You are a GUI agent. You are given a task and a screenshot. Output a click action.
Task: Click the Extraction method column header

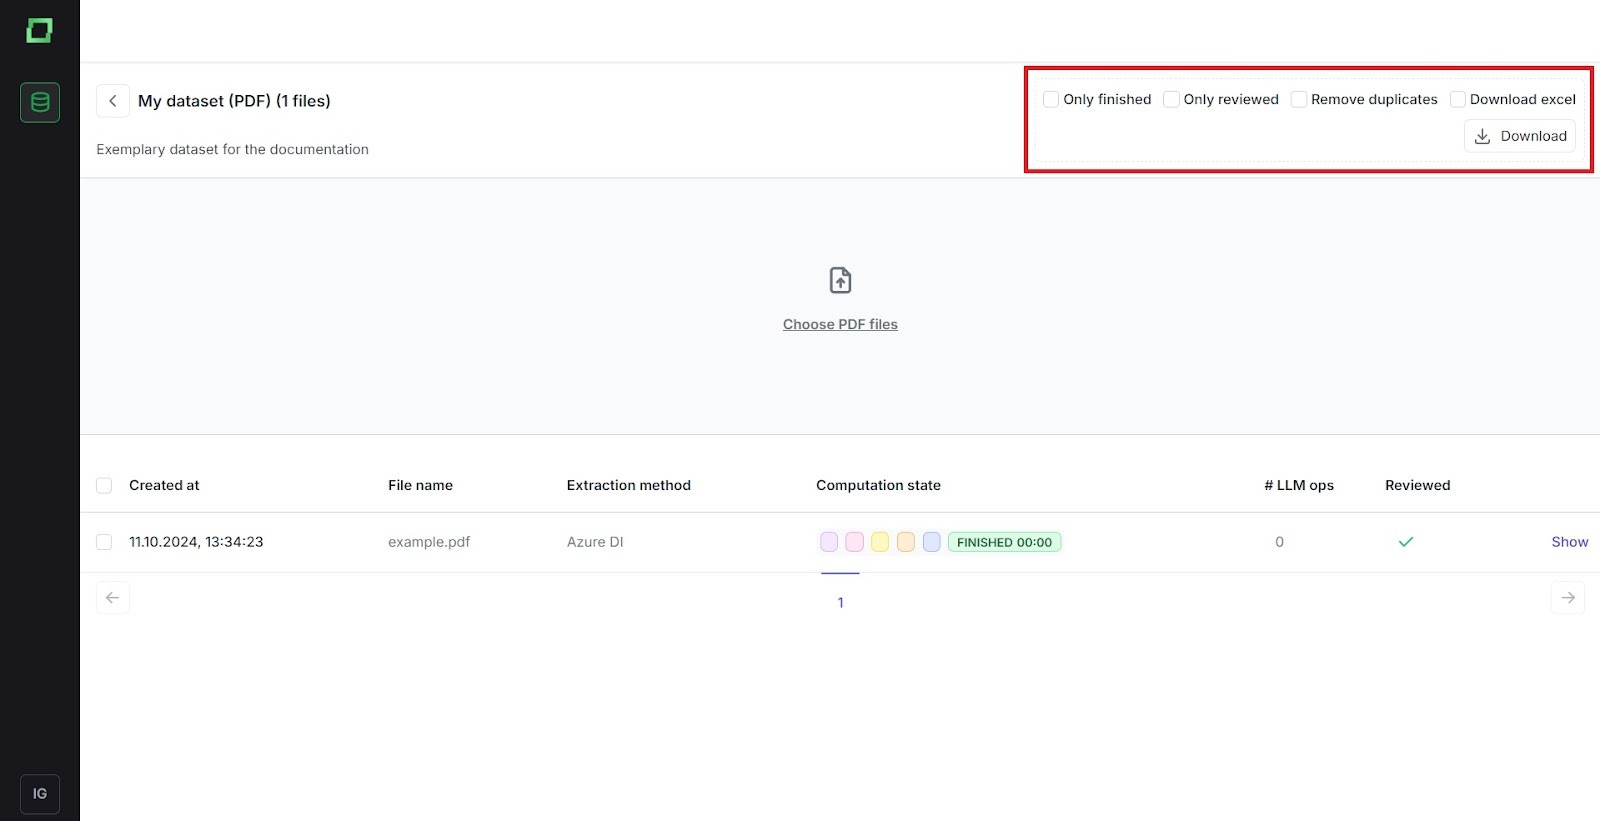[x=629, y=485]
